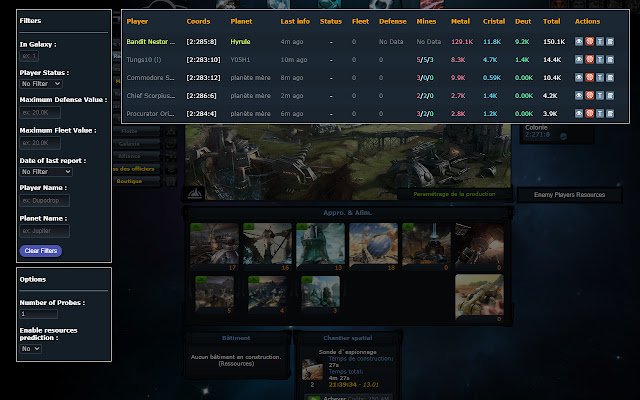The width and height of the screenshot is (640, 400).
Task: Attack Bandit Nestor using the red target icon
Action: click(589, 41)
